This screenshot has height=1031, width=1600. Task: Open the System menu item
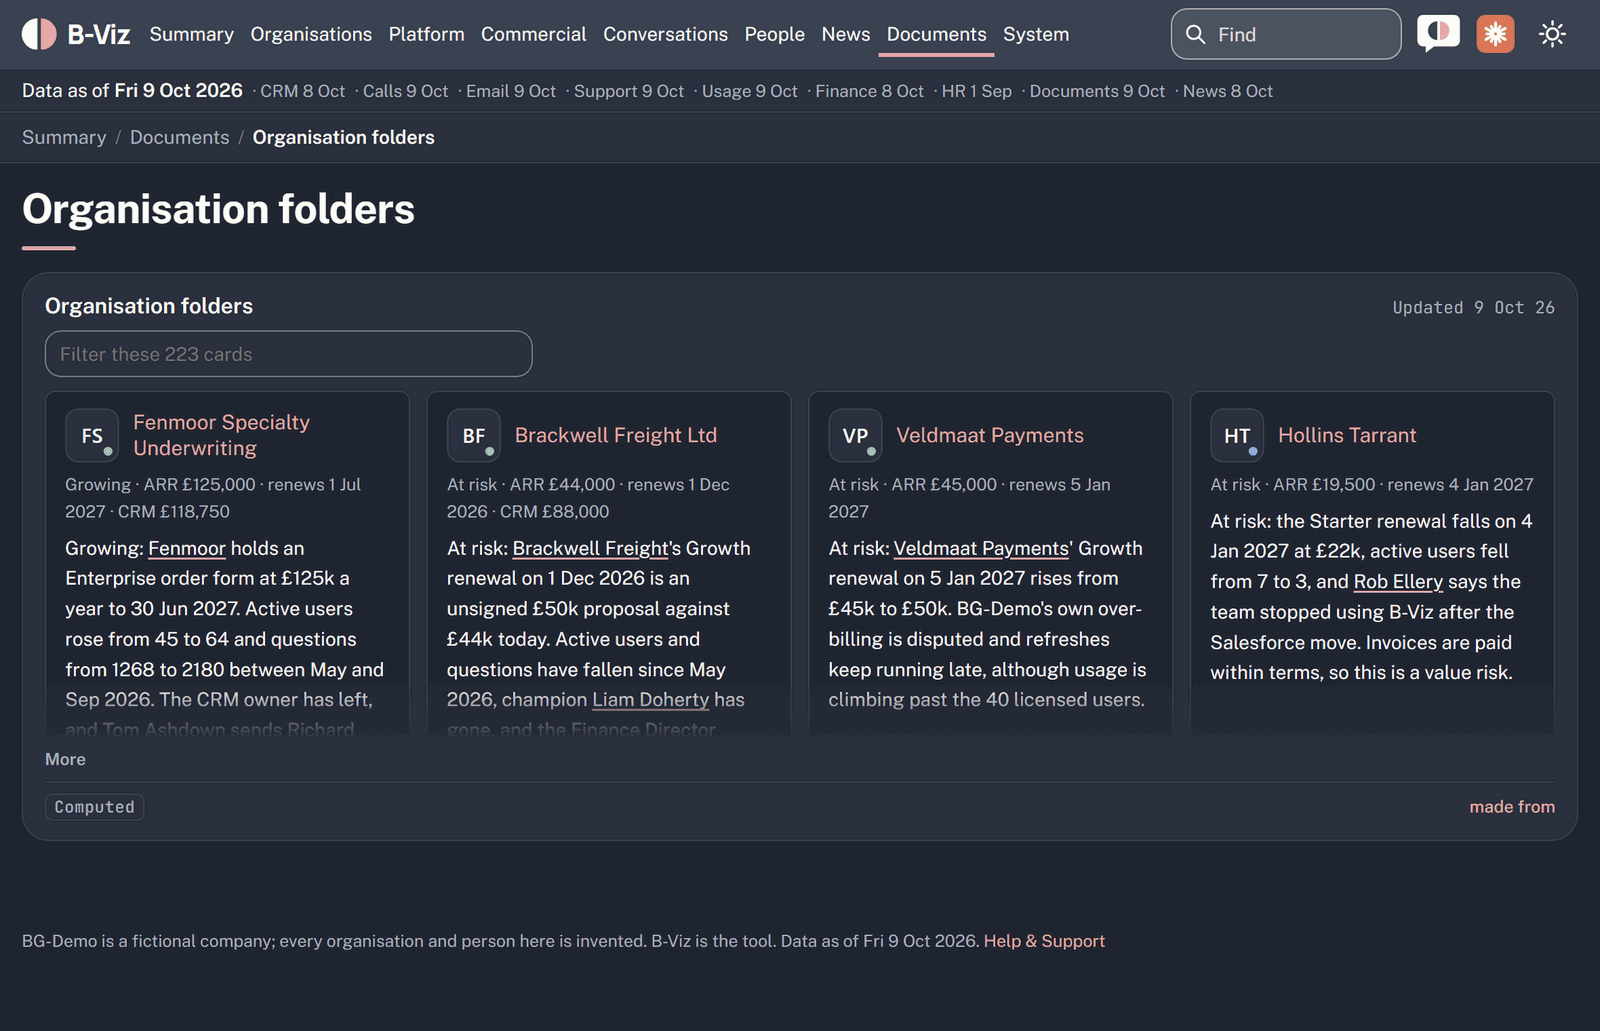coord(1036,34)
